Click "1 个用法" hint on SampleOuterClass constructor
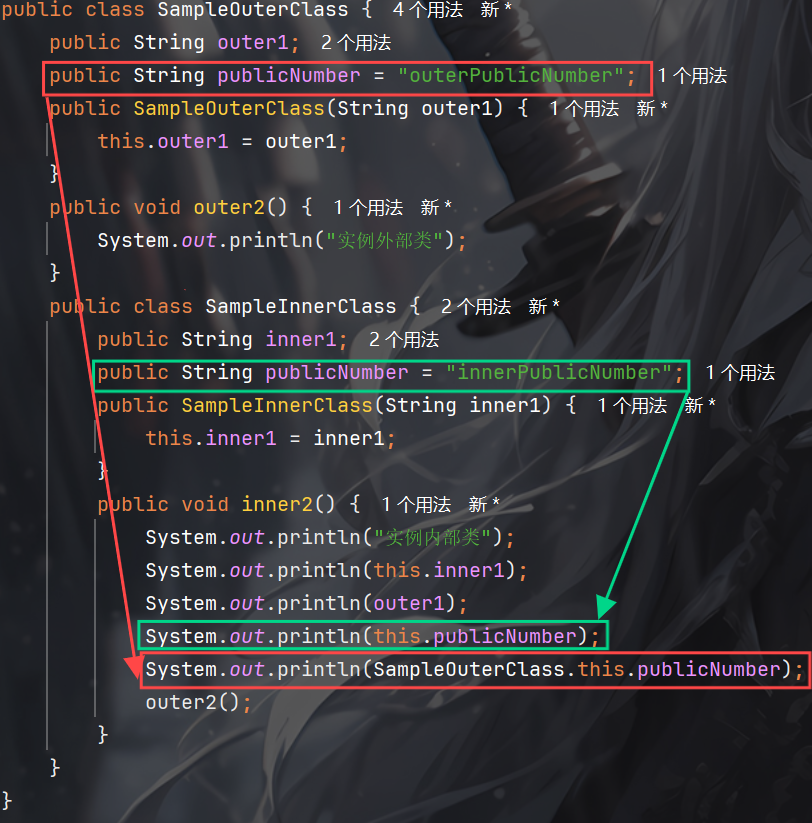812x823 pixels. point(584,109)
